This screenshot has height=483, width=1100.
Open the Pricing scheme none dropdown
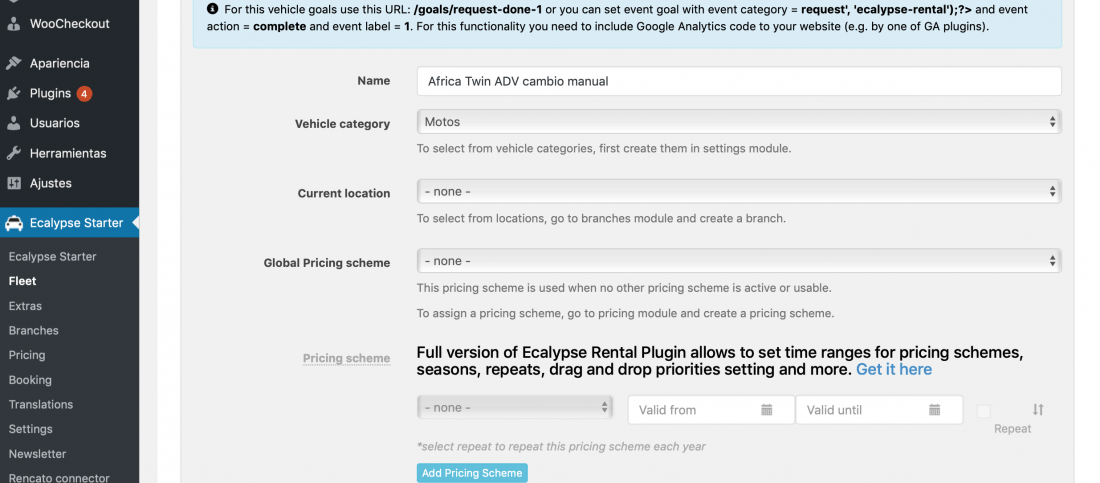pos(514,407)
